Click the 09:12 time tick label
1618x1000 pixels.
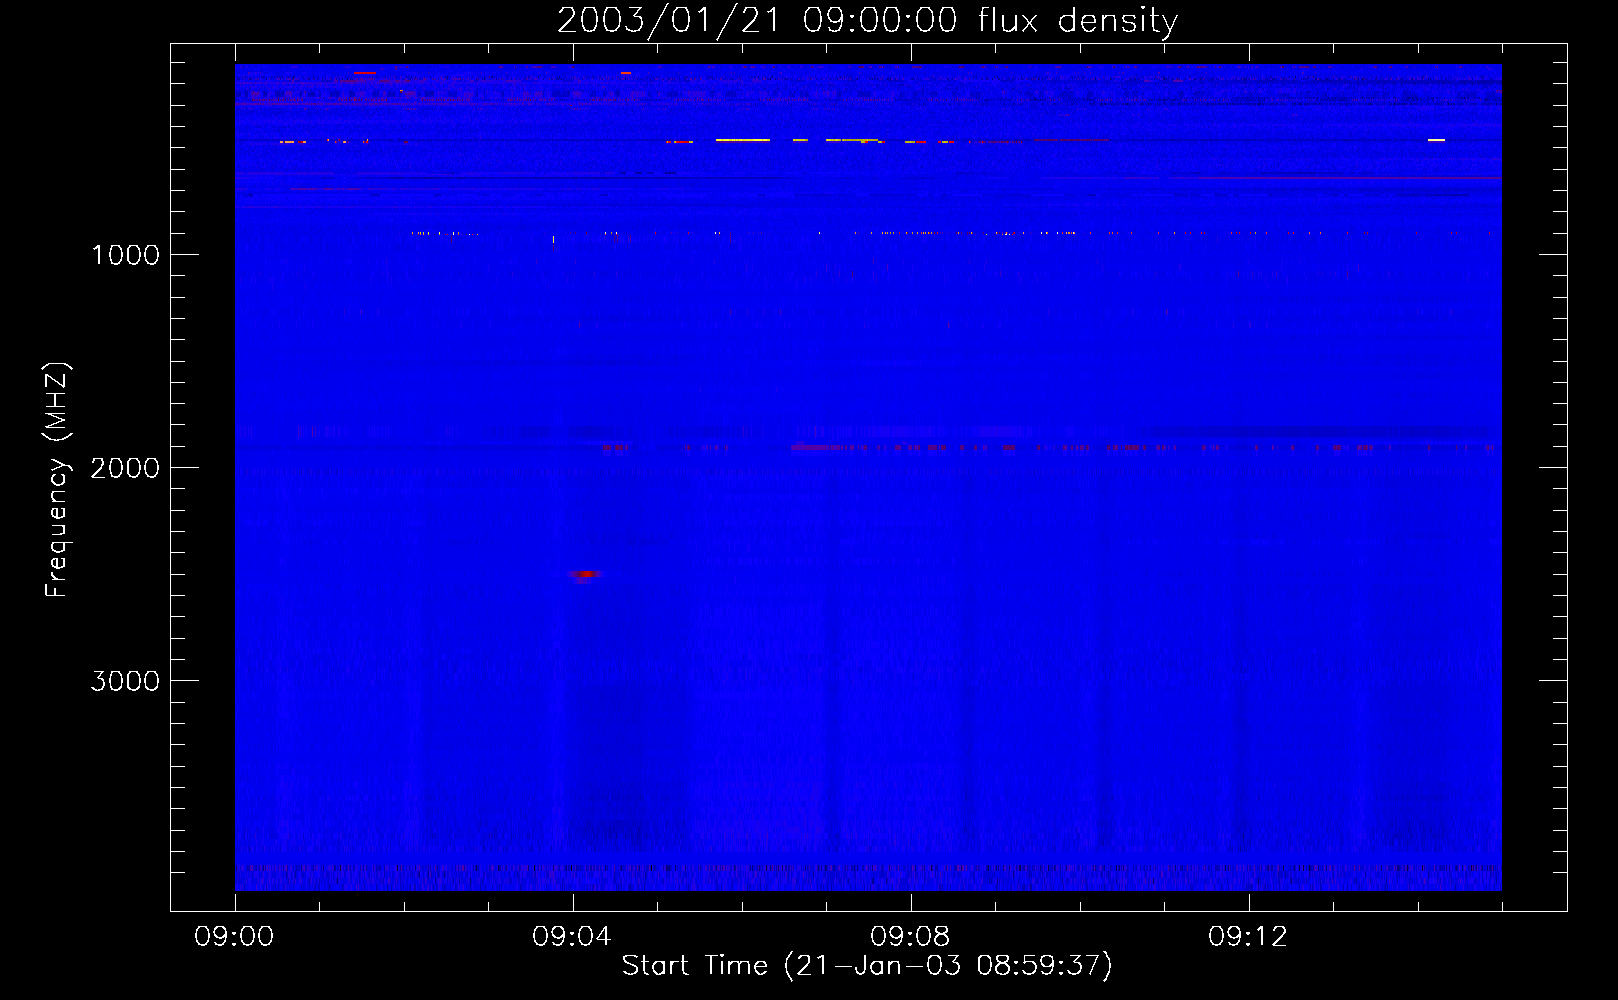tap(1248, 937)
